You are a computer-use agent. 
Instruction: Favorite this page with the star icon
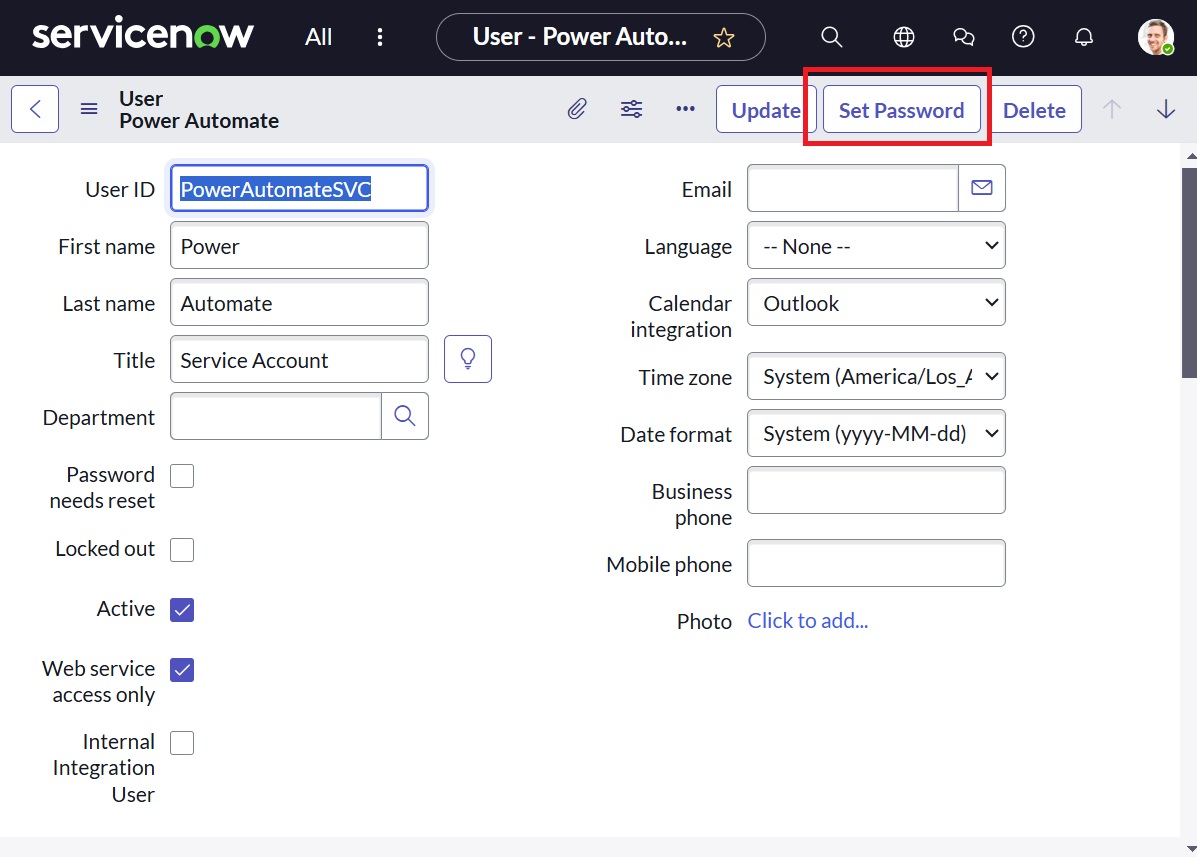pyautogui.click(x=724, y=38)
